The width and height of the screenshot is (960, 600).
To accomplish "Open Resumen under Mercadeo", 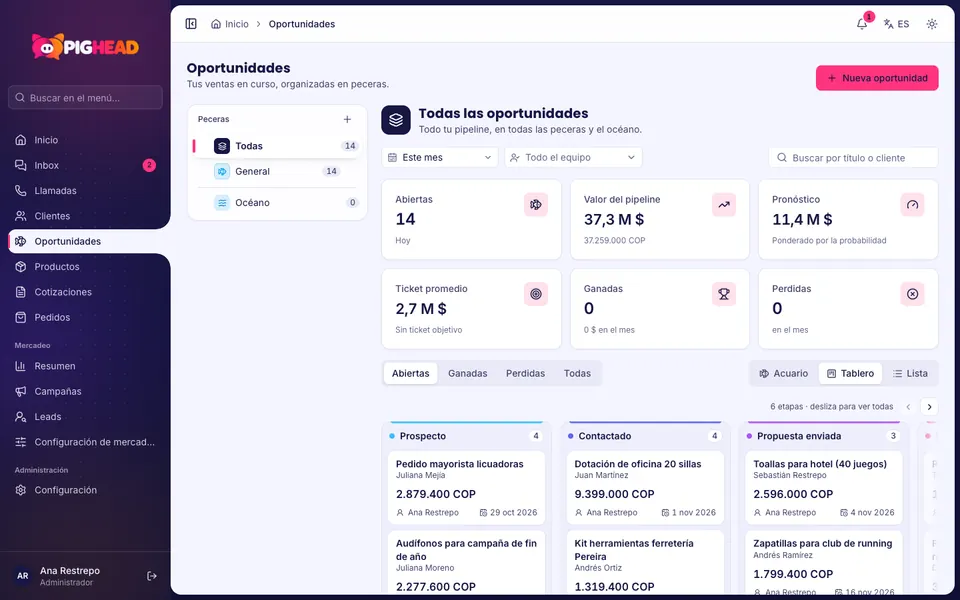I will [86, 366].
